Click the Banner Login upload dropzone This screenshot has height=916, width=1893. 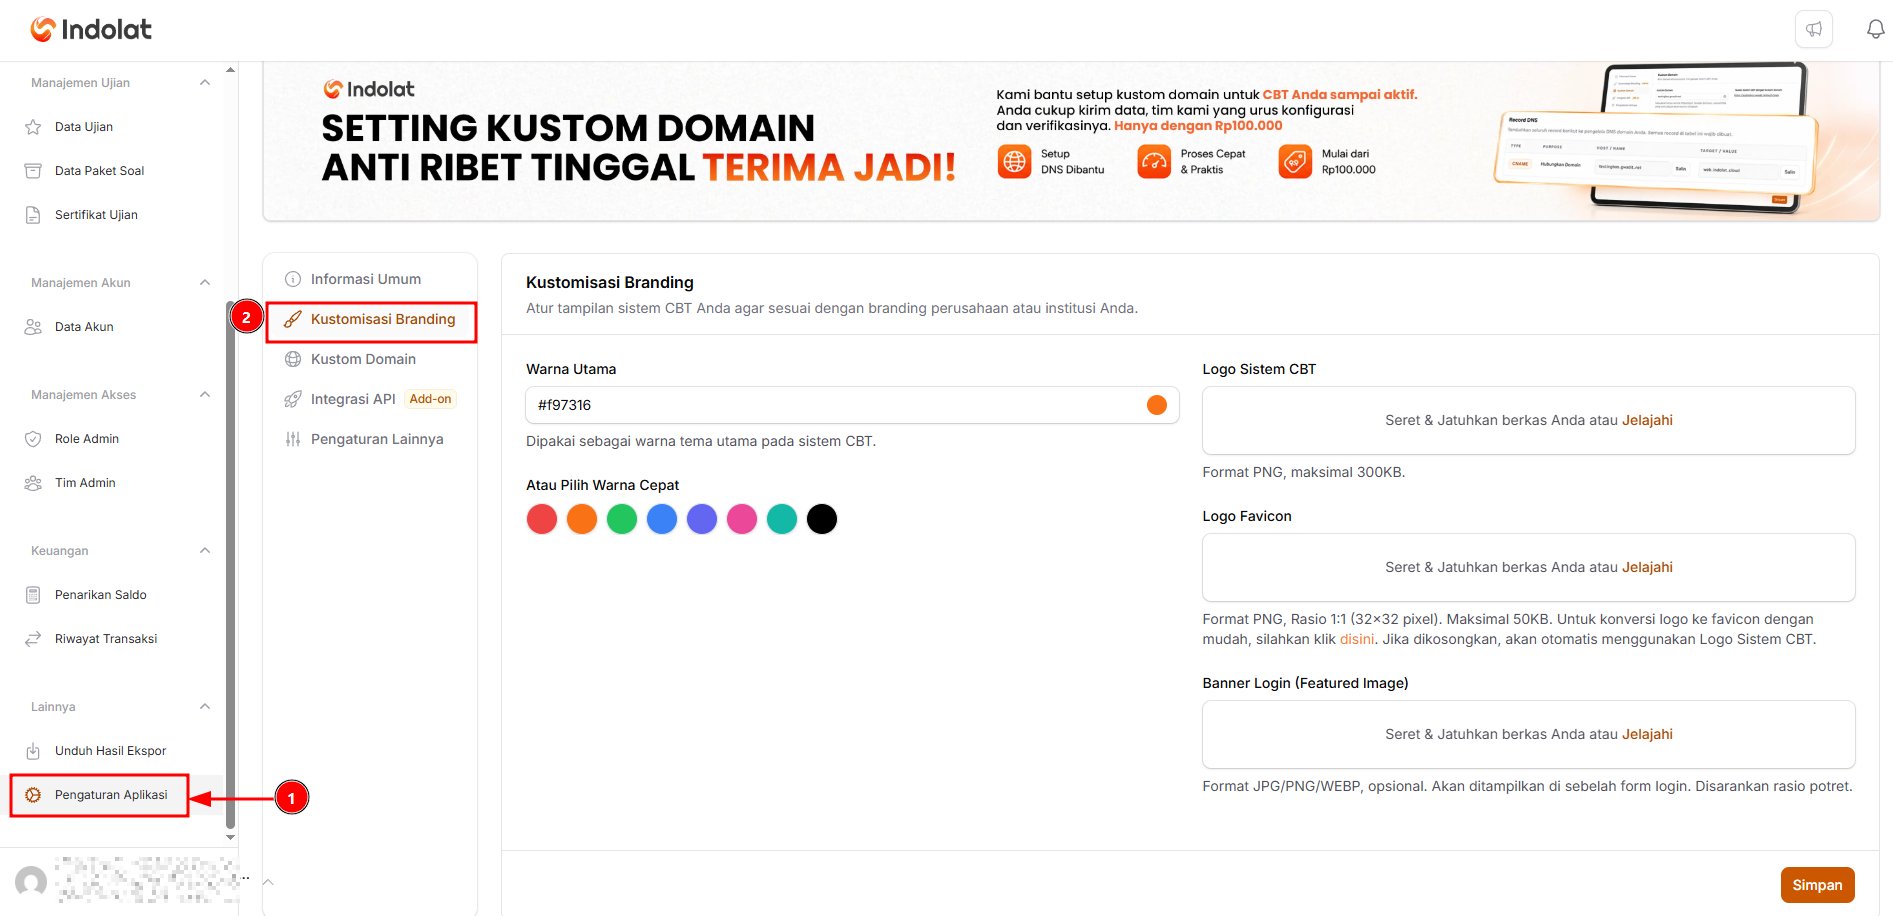[x=1528, y=734]
